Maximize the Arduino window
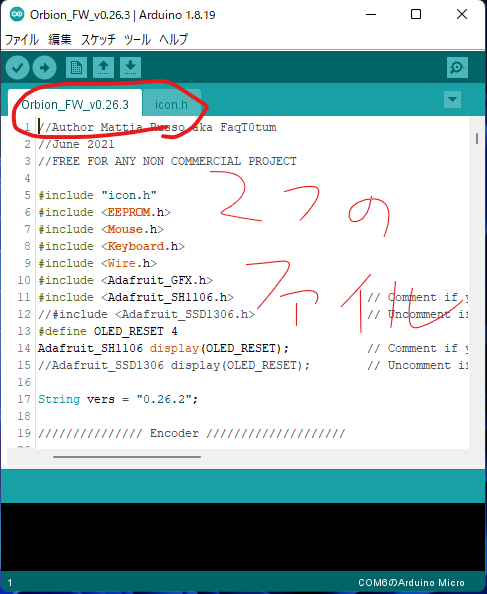 coord(416,14)
